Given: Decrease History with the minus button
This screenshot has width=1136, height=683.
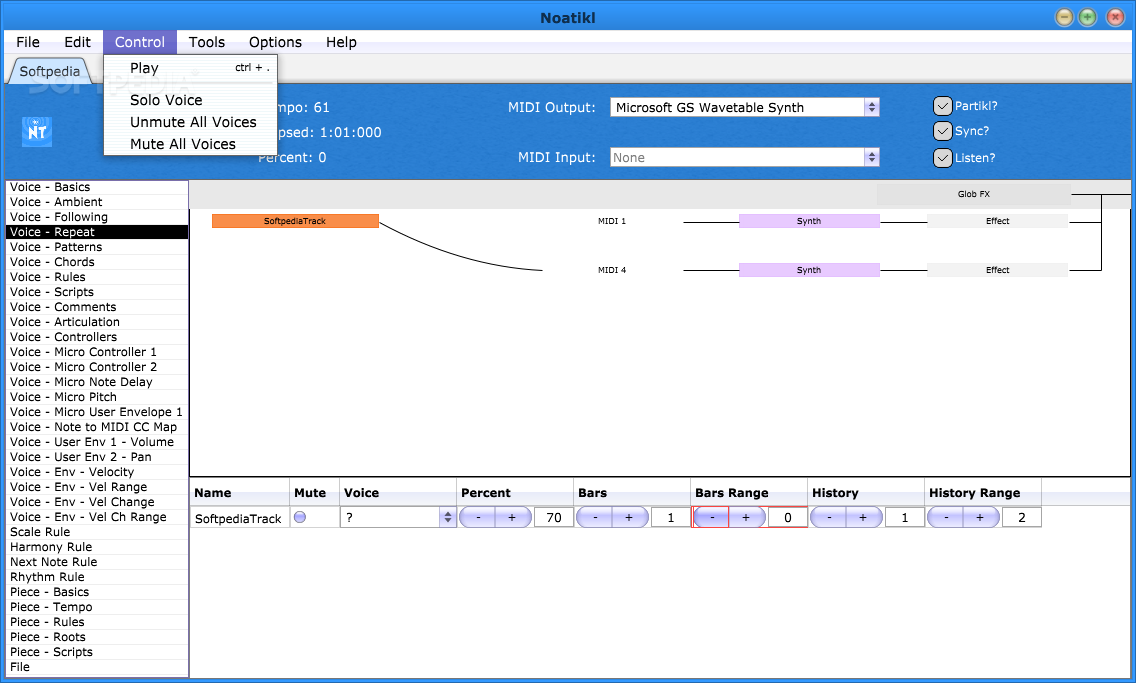Looking at the screenshot, I should click(829, 517).
